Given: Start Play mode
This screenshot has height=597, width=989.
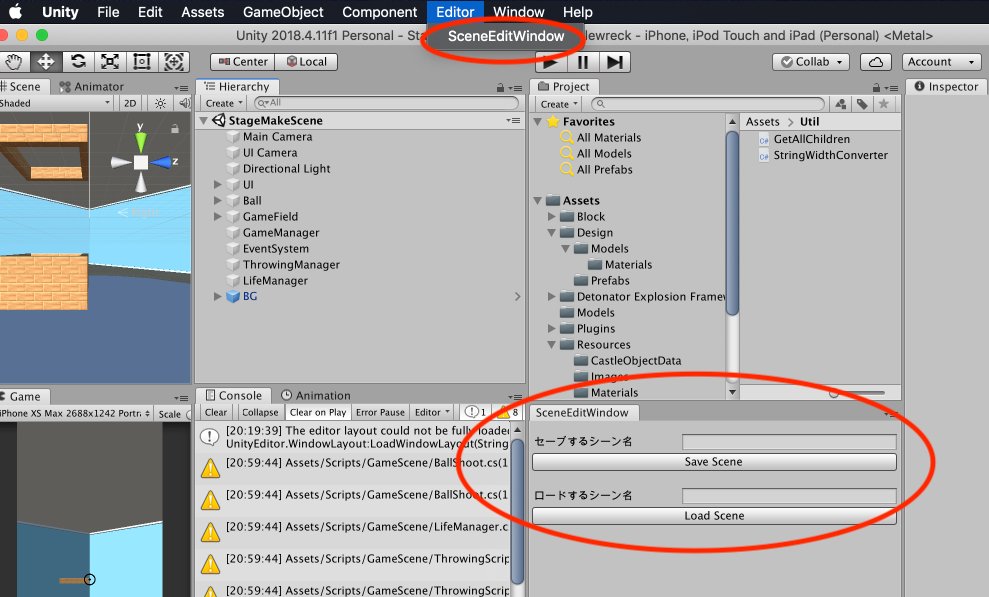Looking at the screenshot, I should (551, 62).
